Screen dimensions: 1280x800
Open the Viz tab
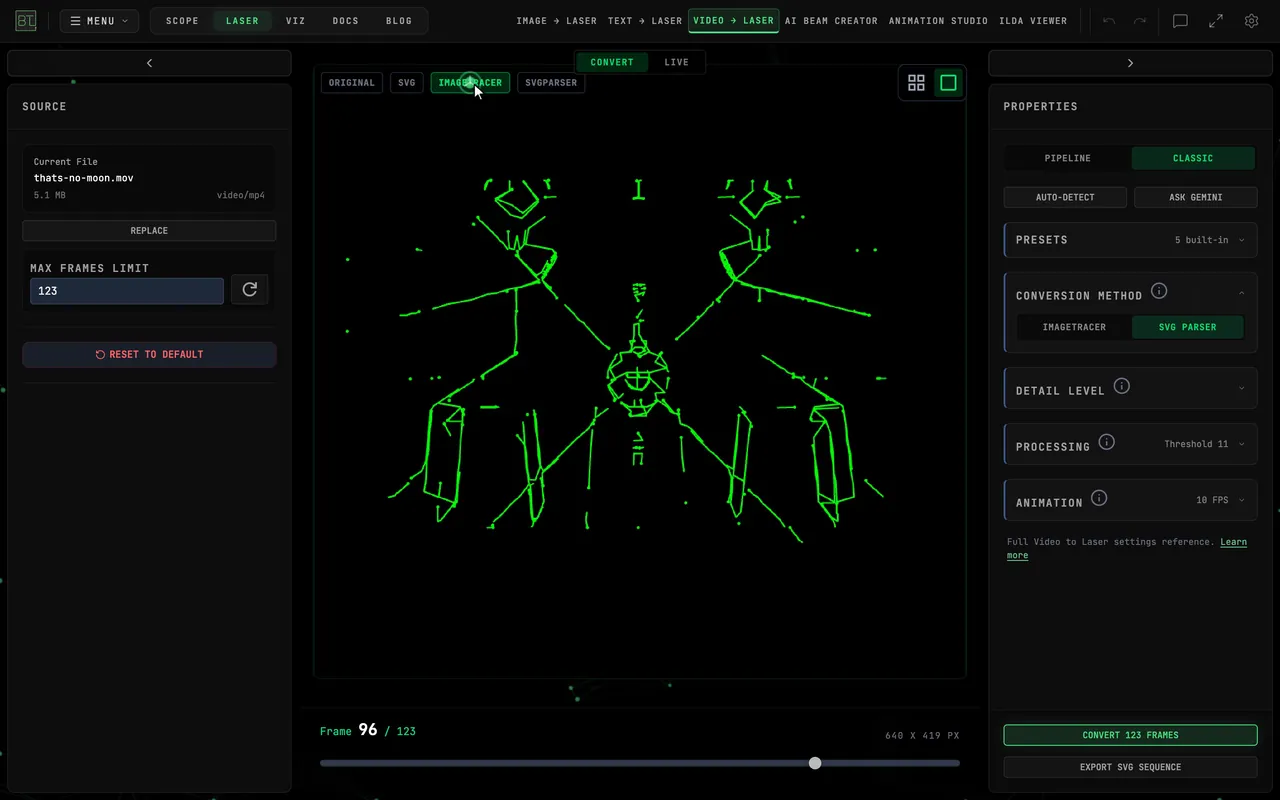(x=295, y=21)
